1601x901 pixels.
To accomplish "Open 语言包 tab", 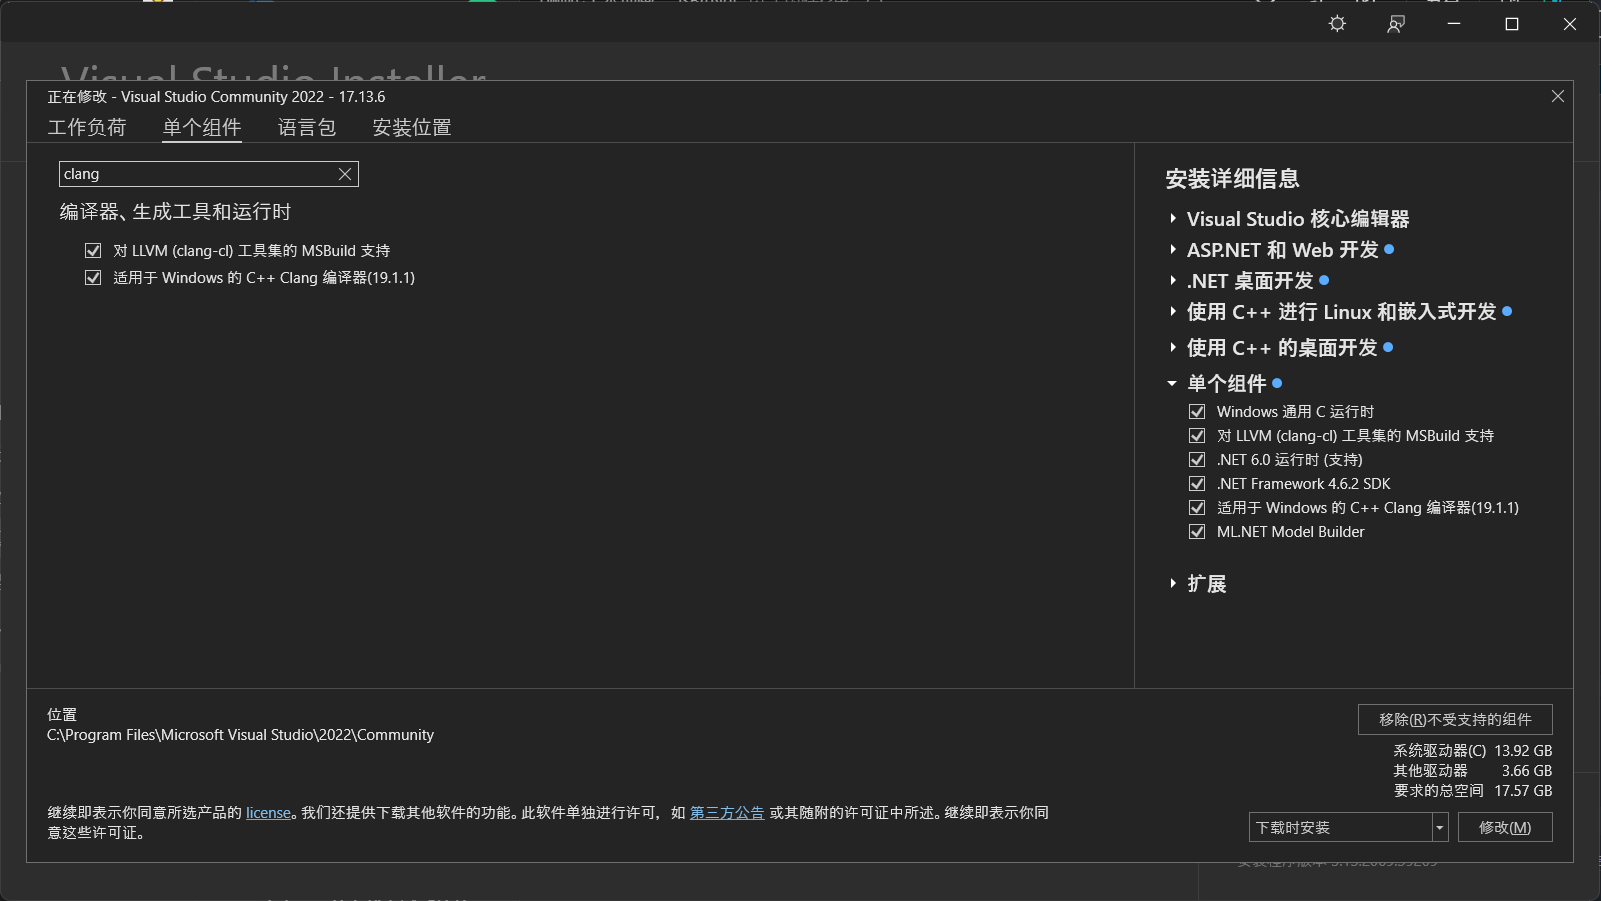I will [x=307, y=128].
